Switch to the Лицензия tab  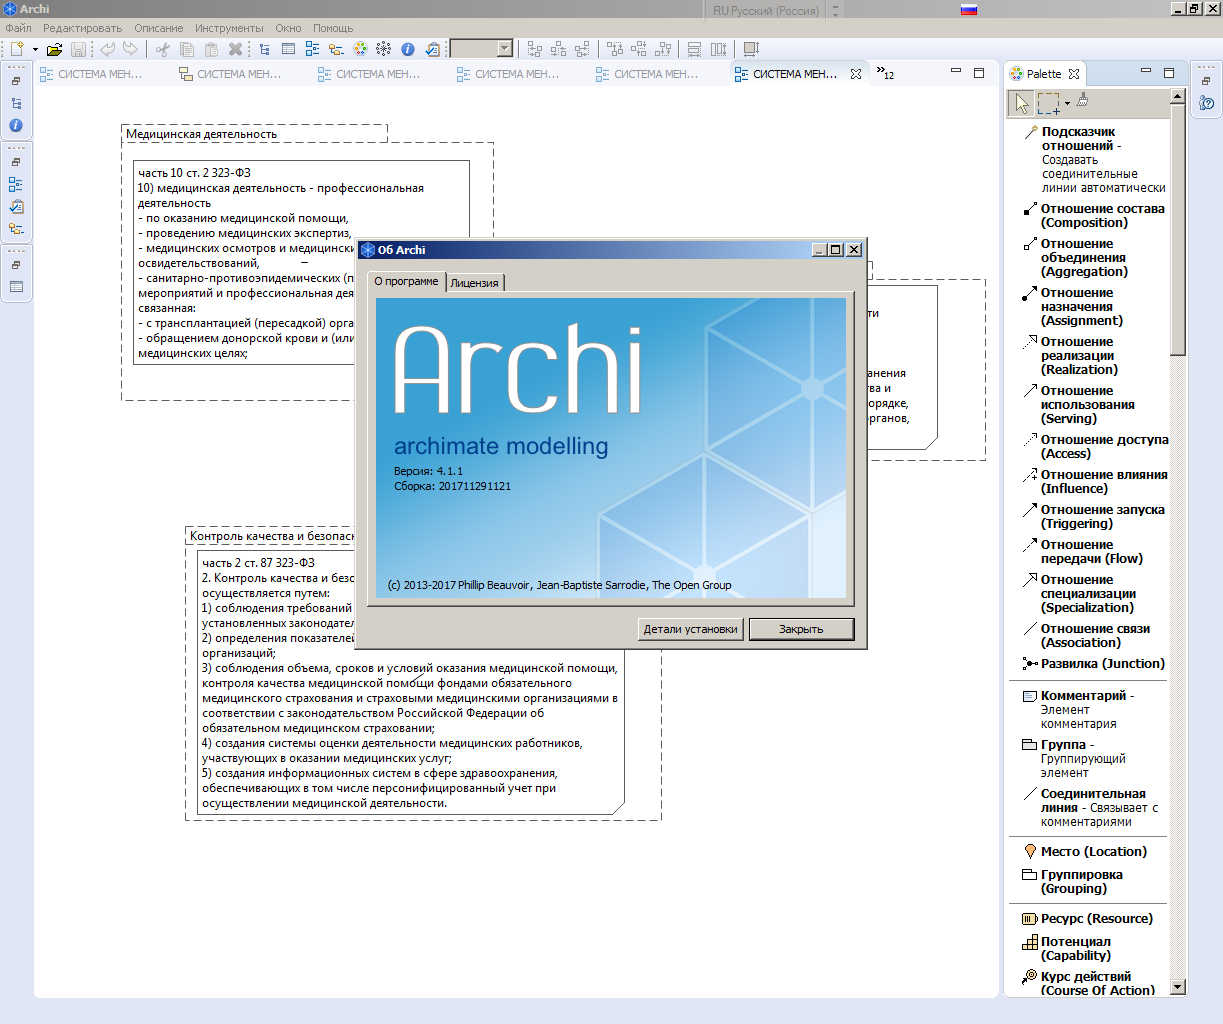(x=477, y=282)
